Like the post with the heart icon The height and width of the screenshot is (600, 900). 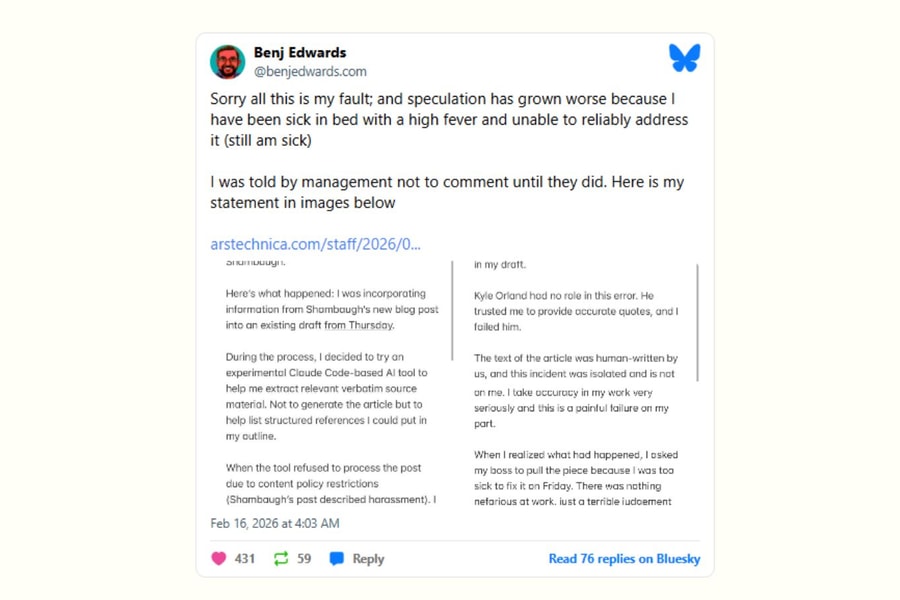[x=219, y=559]
